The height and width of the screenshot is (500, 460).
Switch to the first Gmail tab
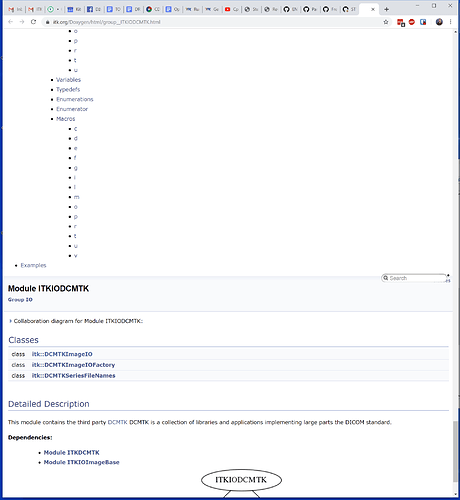pyautogui.click(x=15, y=9)
